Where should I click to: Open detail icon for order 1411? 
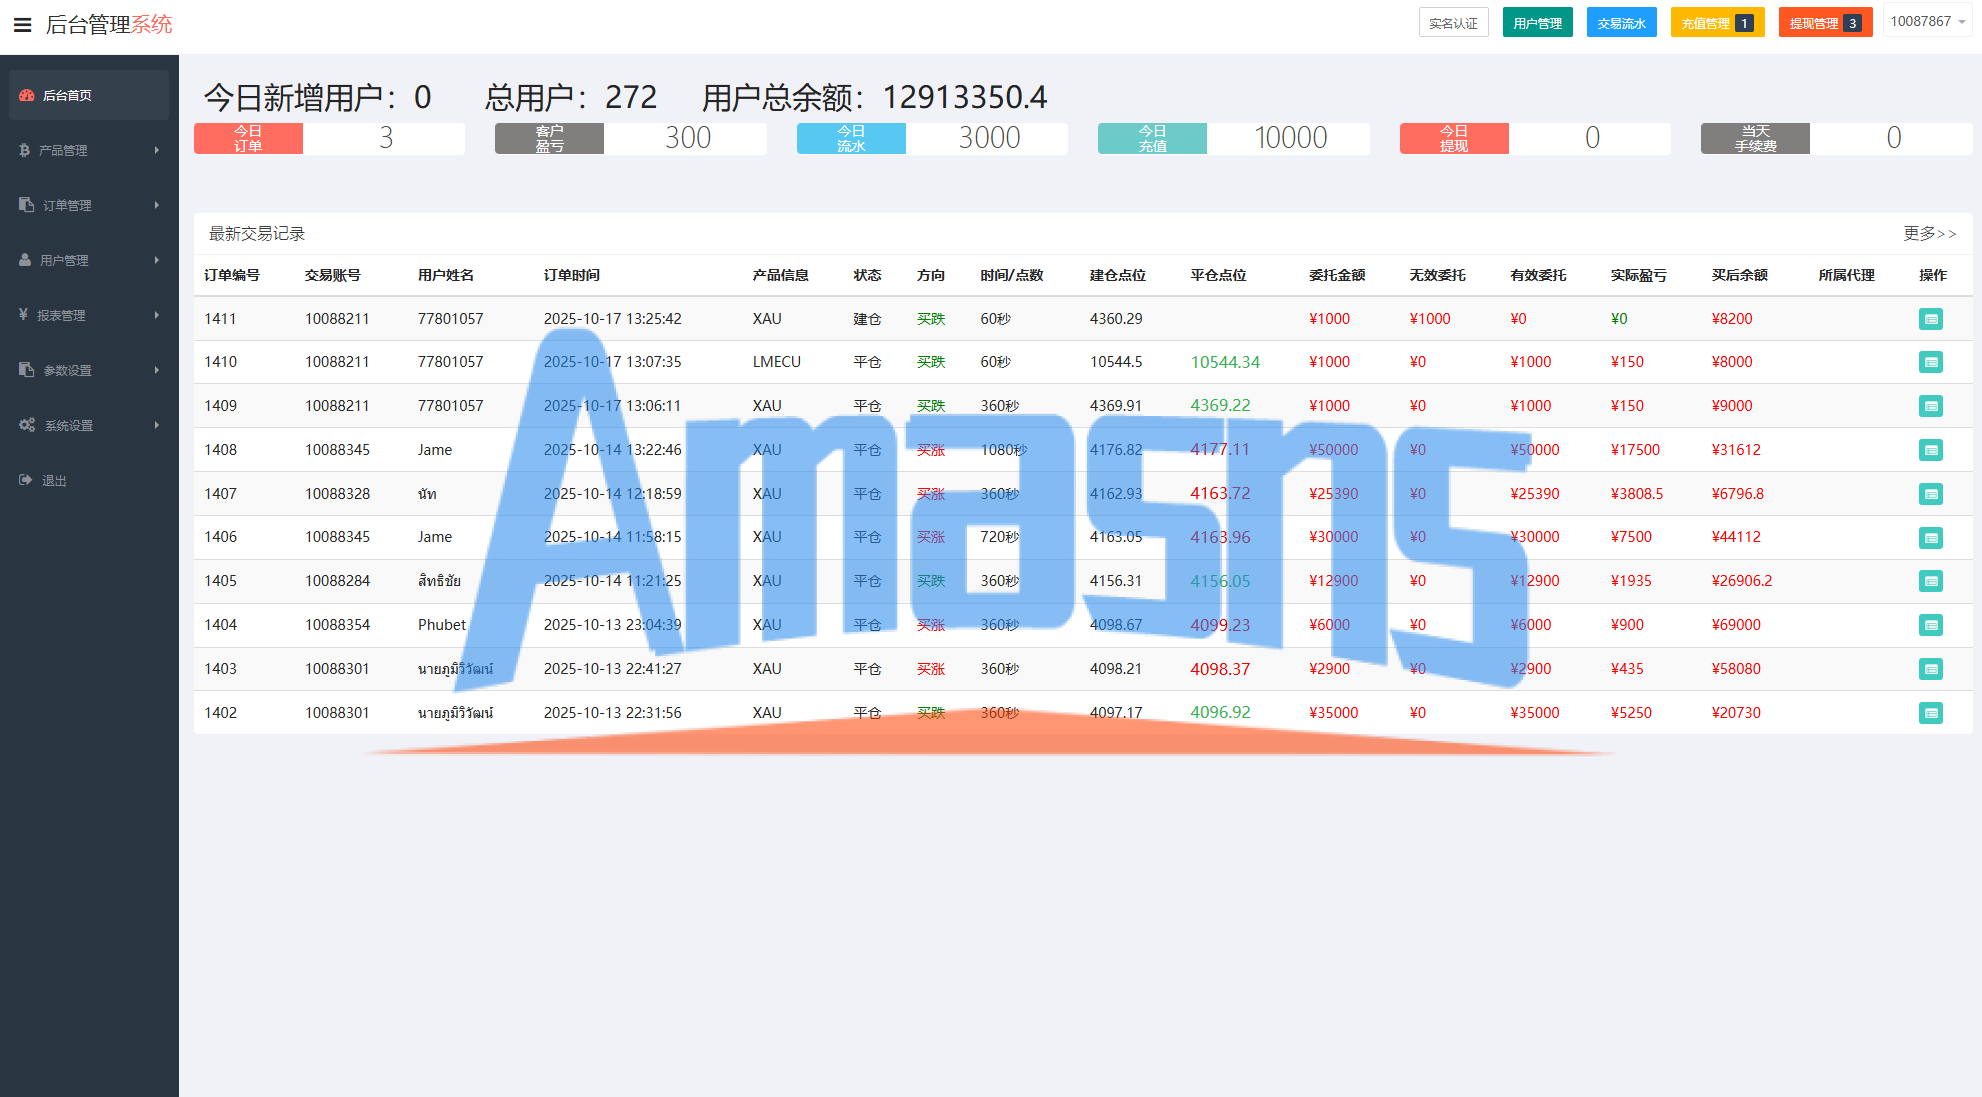click(x=1930, y=319)
